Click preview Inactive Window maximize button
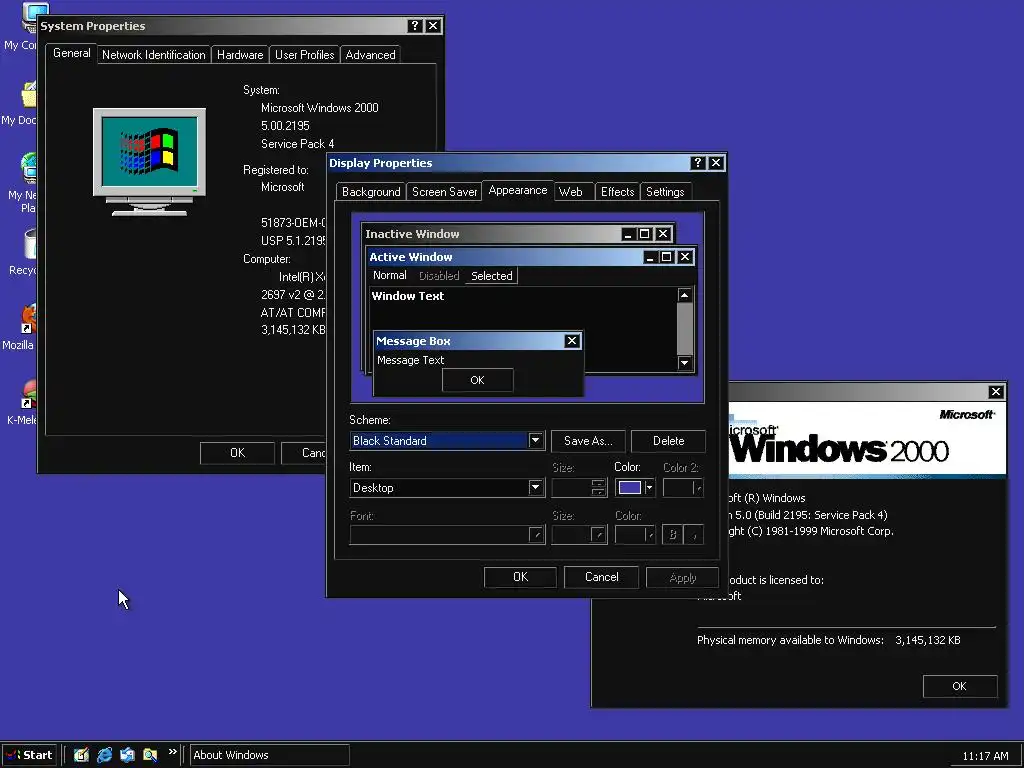The height and width of the screenshot is (768, 1024). [645, 234]
